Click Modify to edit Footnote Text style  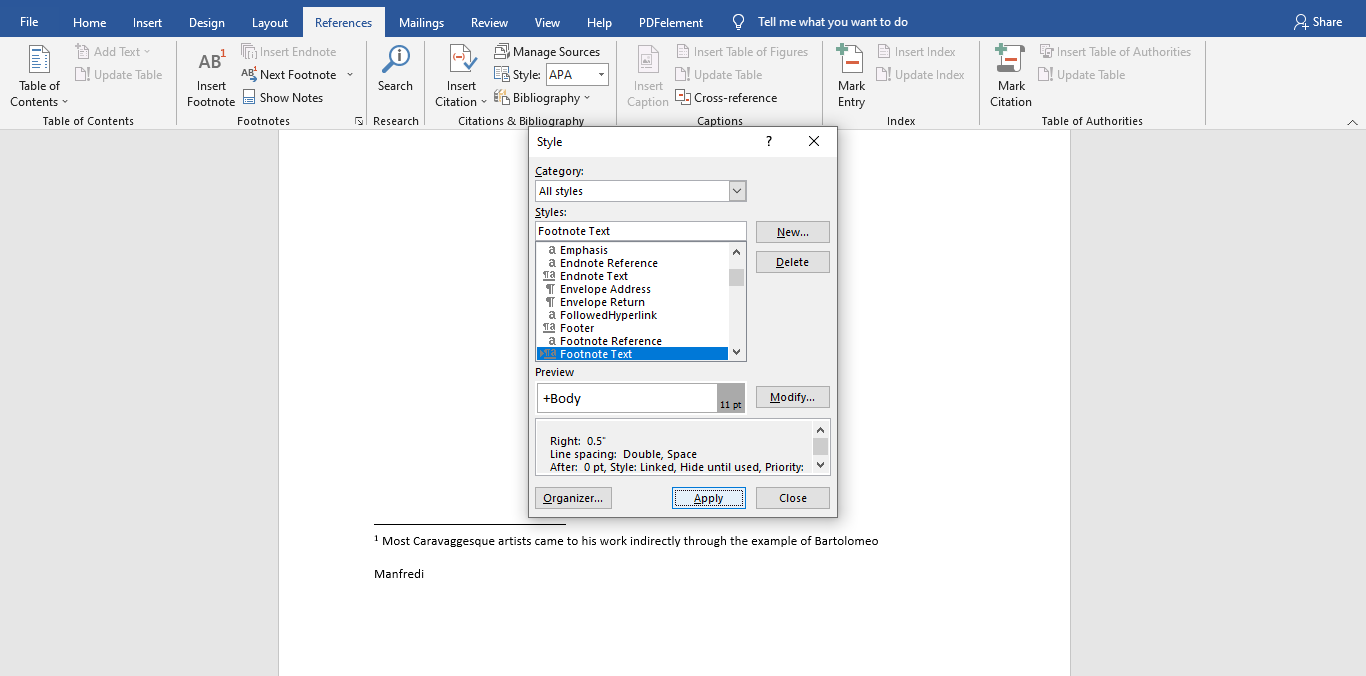792,397
